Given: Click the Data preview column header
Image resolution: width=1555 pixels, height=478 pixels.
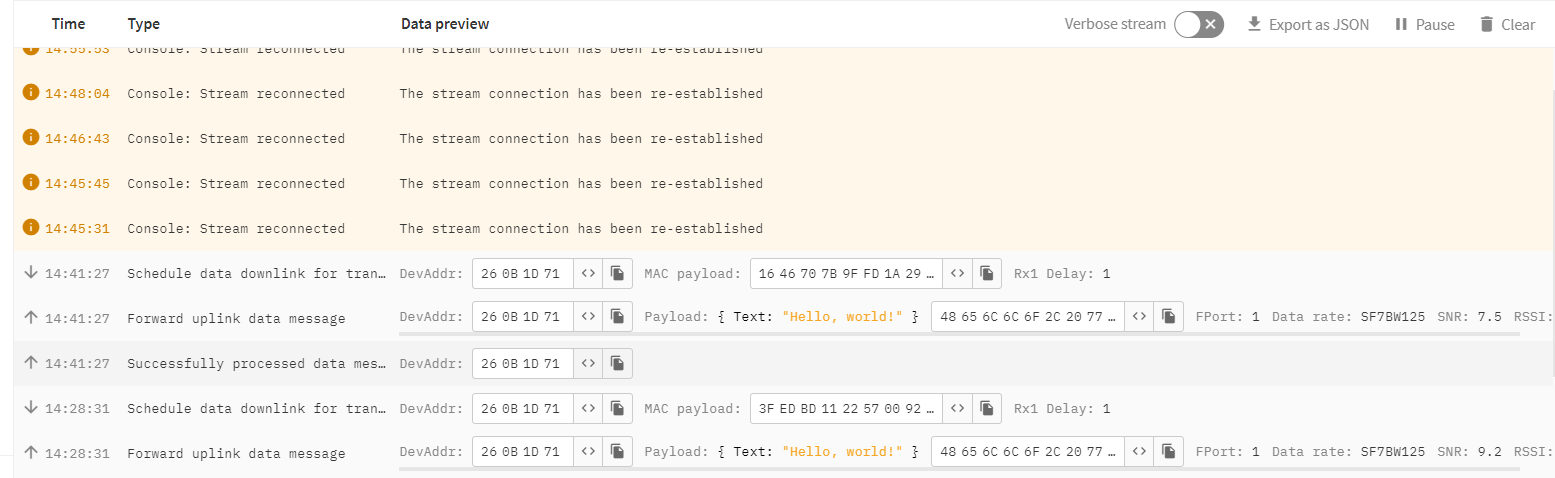Looking at the screenshot, I should tap(445, 24).
